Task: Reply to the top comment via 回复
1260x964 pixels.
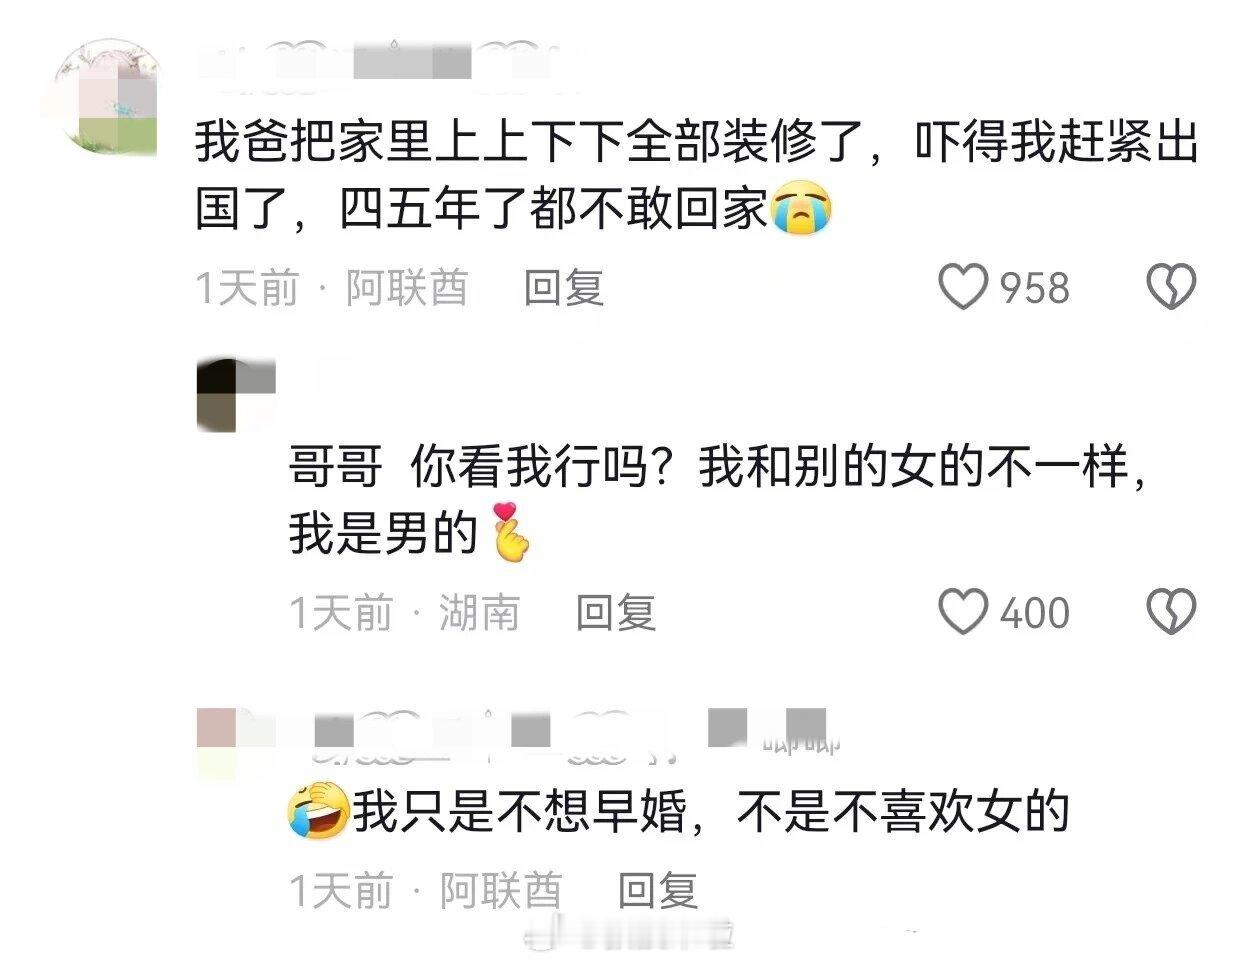Action: tap(564, 288)
